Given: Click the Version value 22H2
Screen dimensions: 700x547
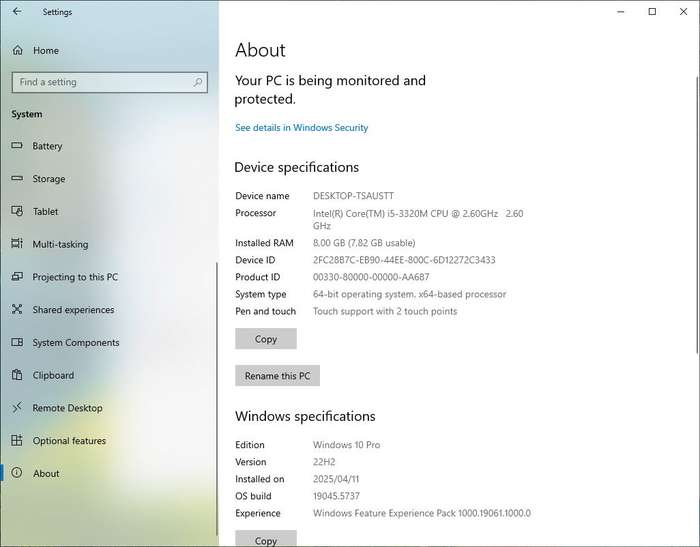Looking at the screenshot, I should 324,462.
